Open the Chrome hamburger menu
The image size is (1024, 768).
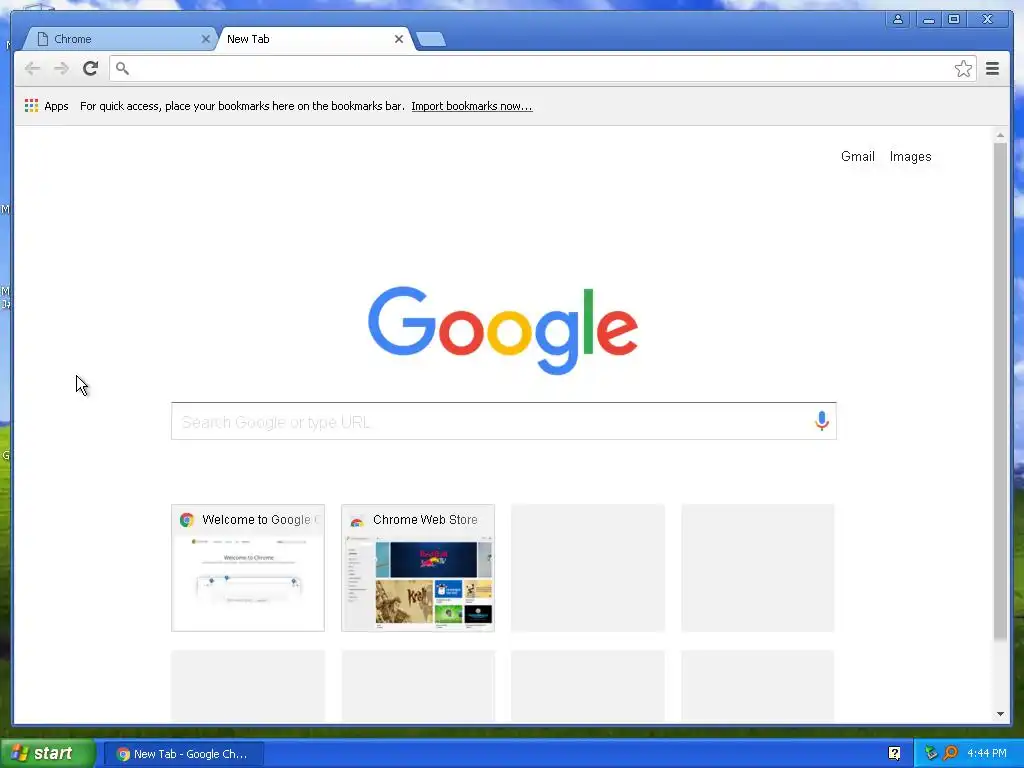pos(992,69)
